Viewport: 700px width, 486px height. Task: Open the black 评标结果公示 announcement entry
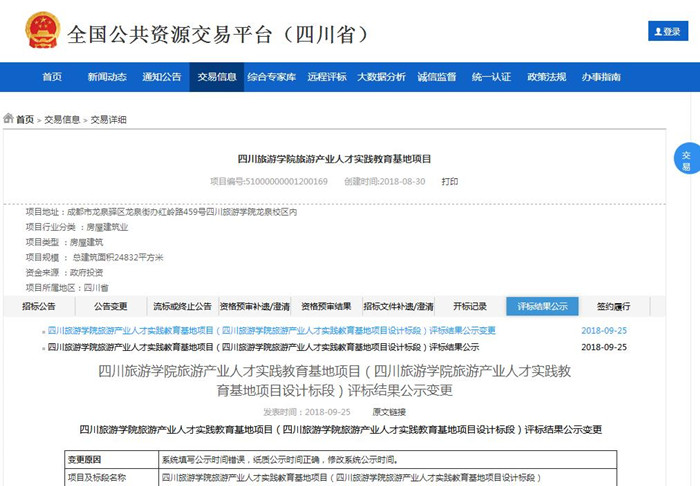coord(263,347)
